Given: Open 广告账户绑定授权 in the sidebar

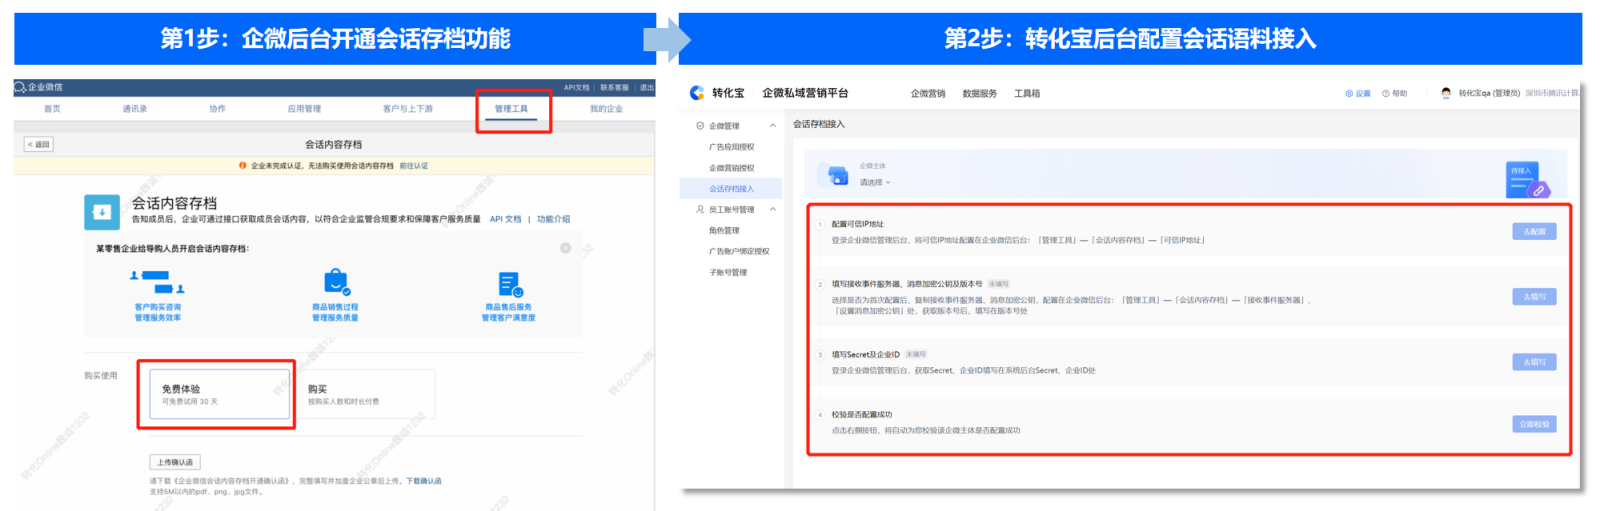Looking at the screenshot, I should click(x=739, y=251).
